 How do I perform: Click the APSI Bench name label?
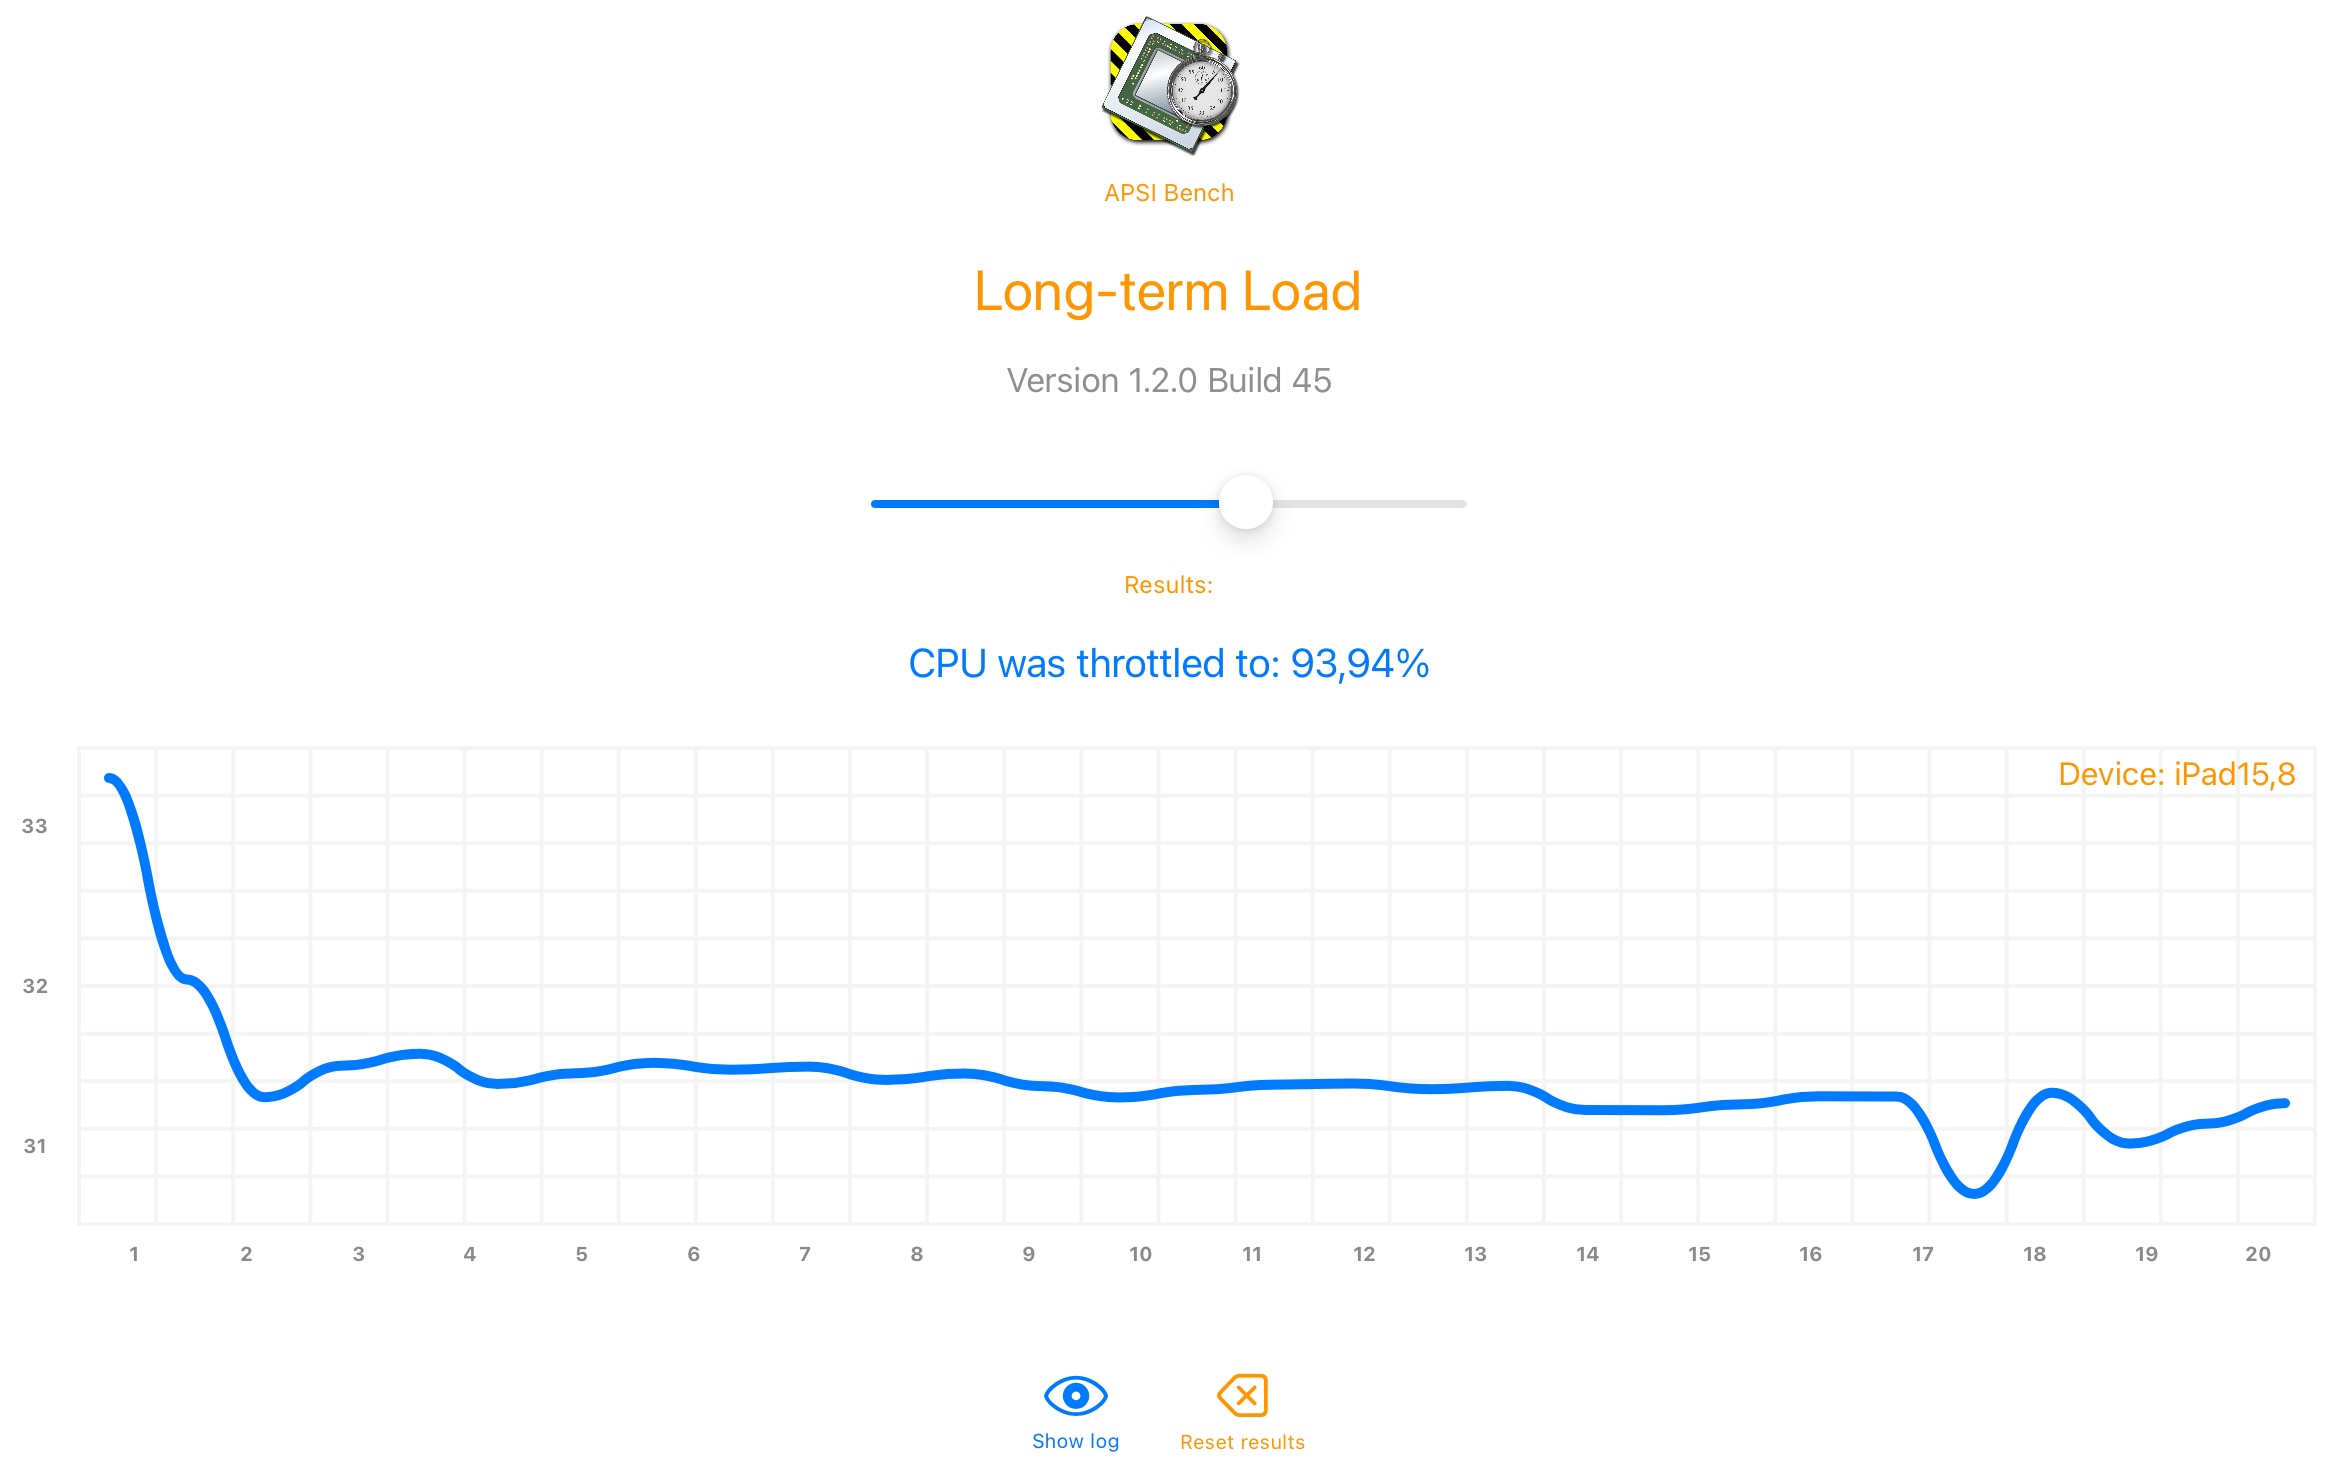[1169, 193]
